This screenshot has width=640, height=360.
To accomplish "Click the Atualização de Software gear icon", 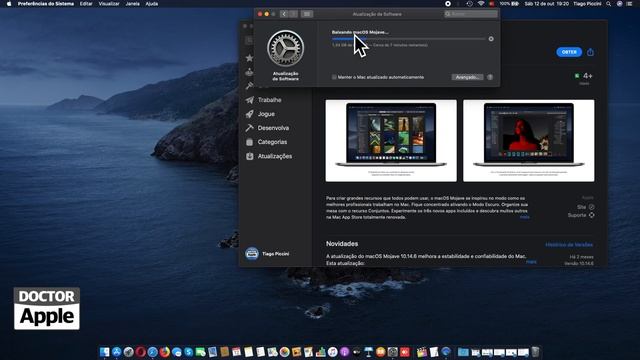I will [286, 48].
